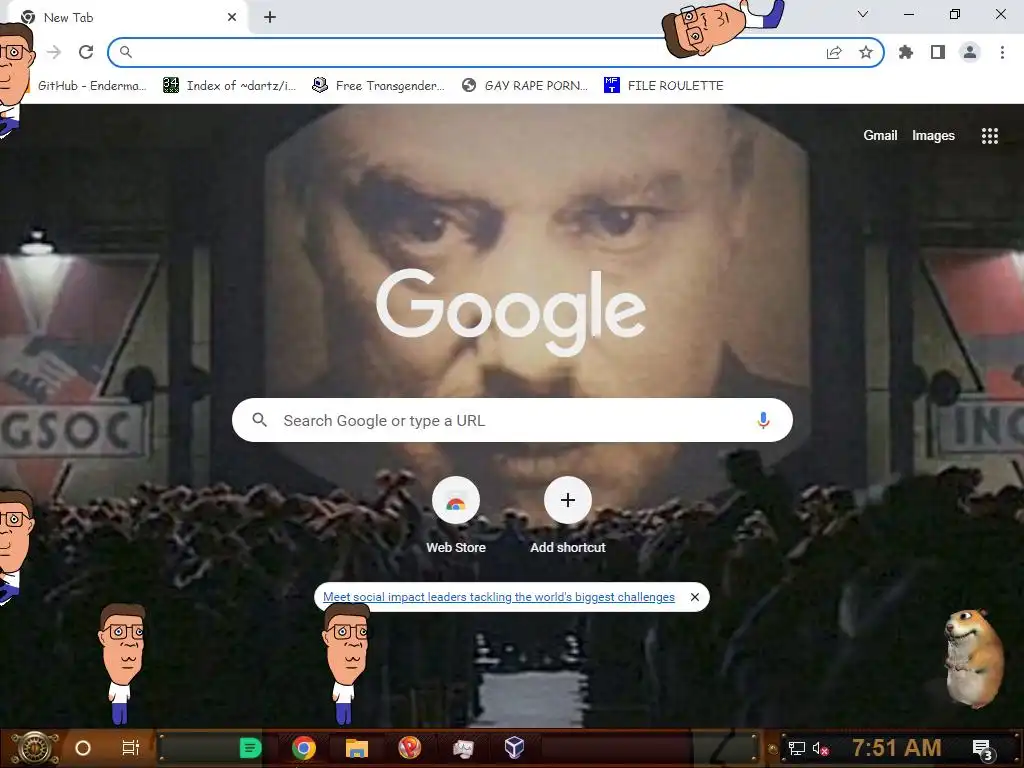The width and height of the screenshot is (1024, 768).
Task: Toggle the Chrome side panel icon
Action: coord(938,52)
